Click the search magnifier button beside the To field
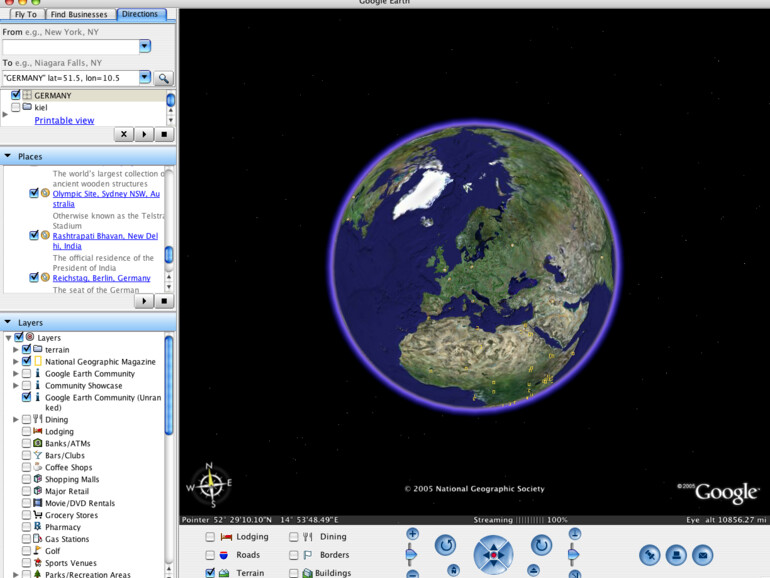770x578 pixels. tap(163, 78)
